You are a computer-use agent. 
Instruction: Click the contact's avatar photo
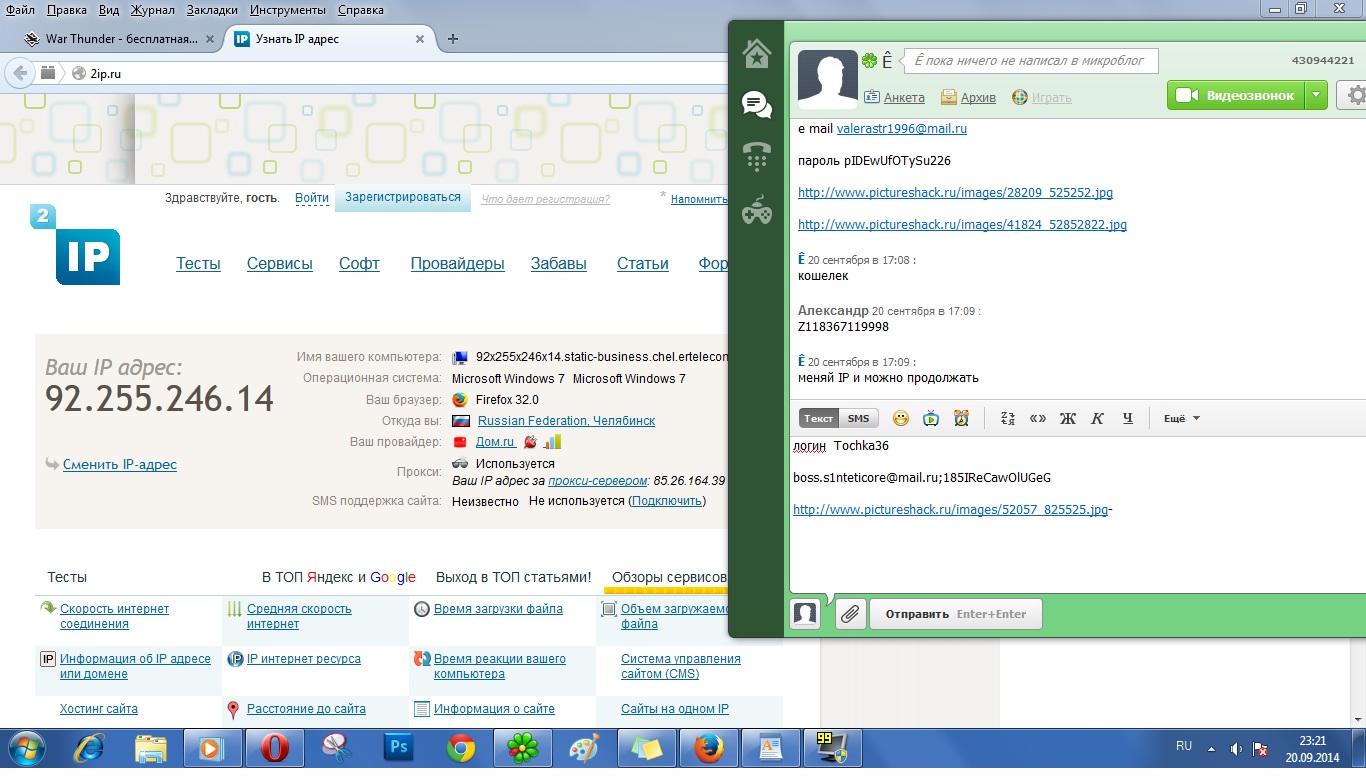click(x=828, y=80)
